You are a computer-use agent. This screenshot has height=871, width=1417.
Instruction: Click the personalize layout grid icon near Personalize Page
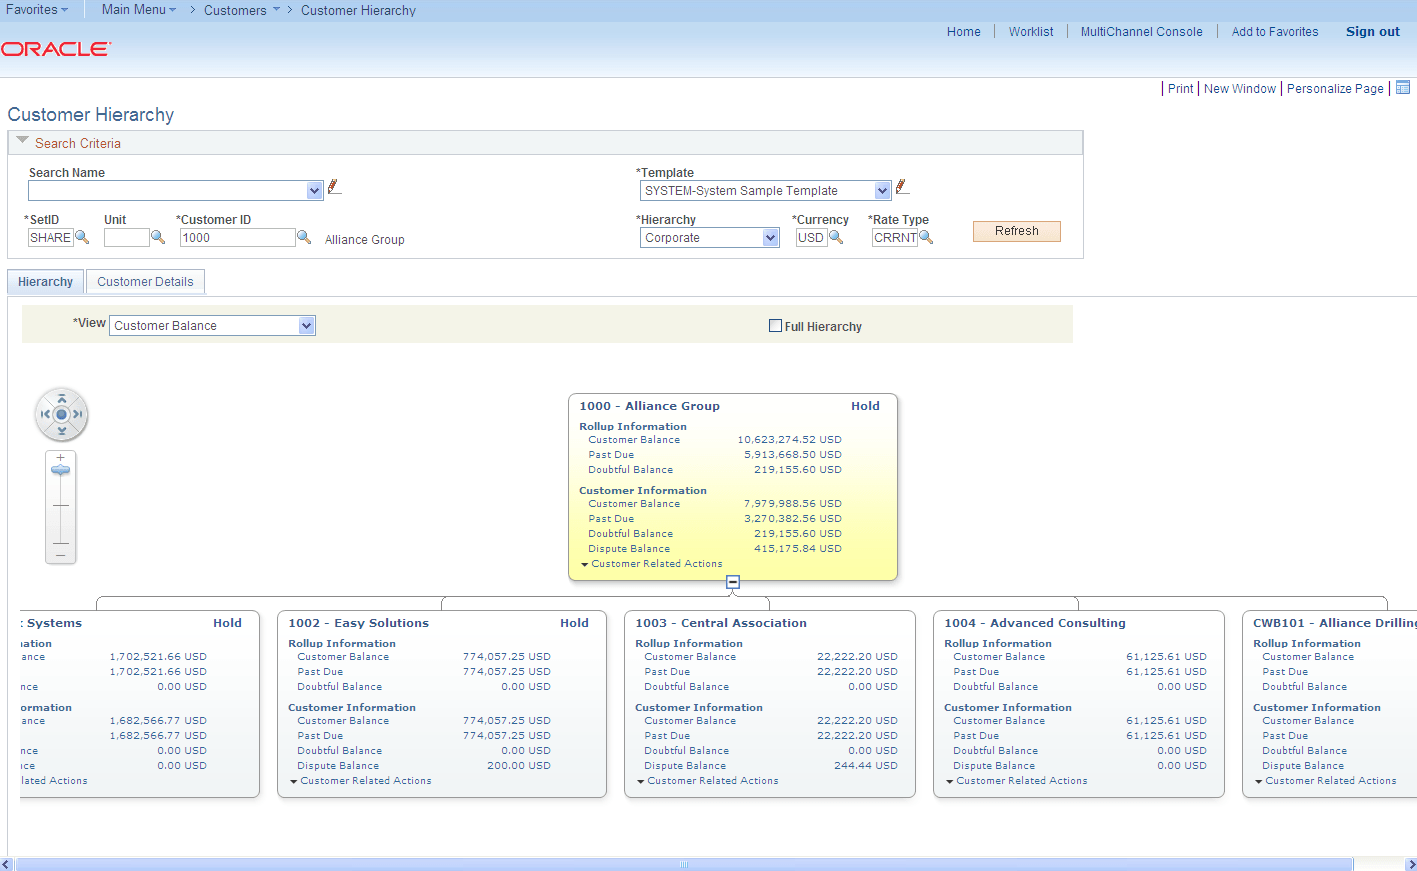coord(1403,88)
